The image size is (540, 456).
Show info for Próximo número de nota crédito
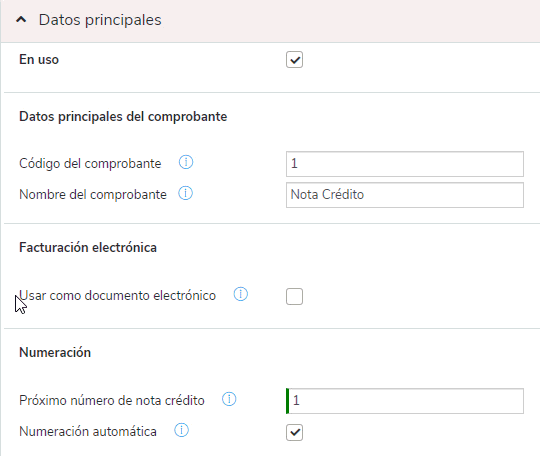229,399
